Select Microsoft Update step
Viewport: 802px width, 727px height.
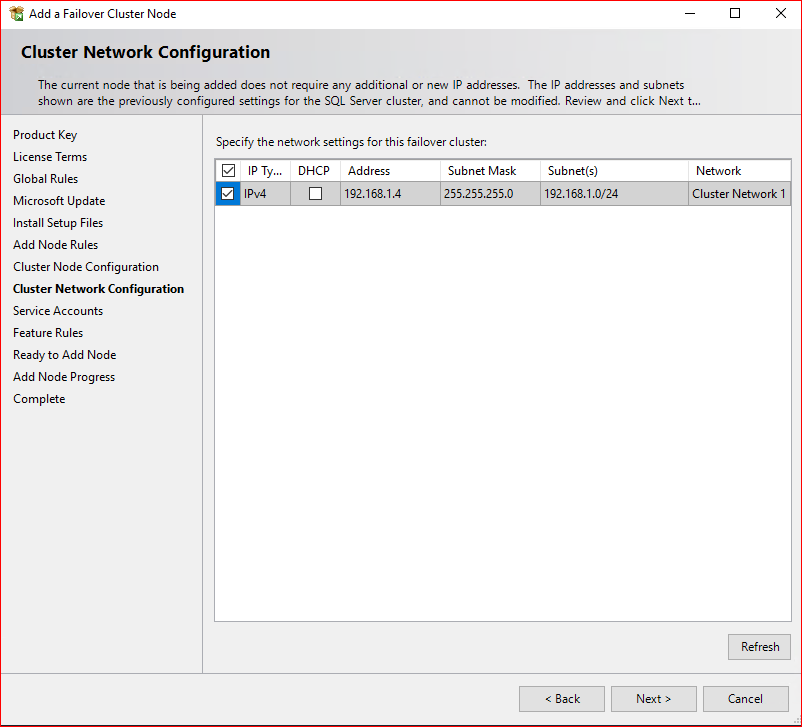point(59,201)
